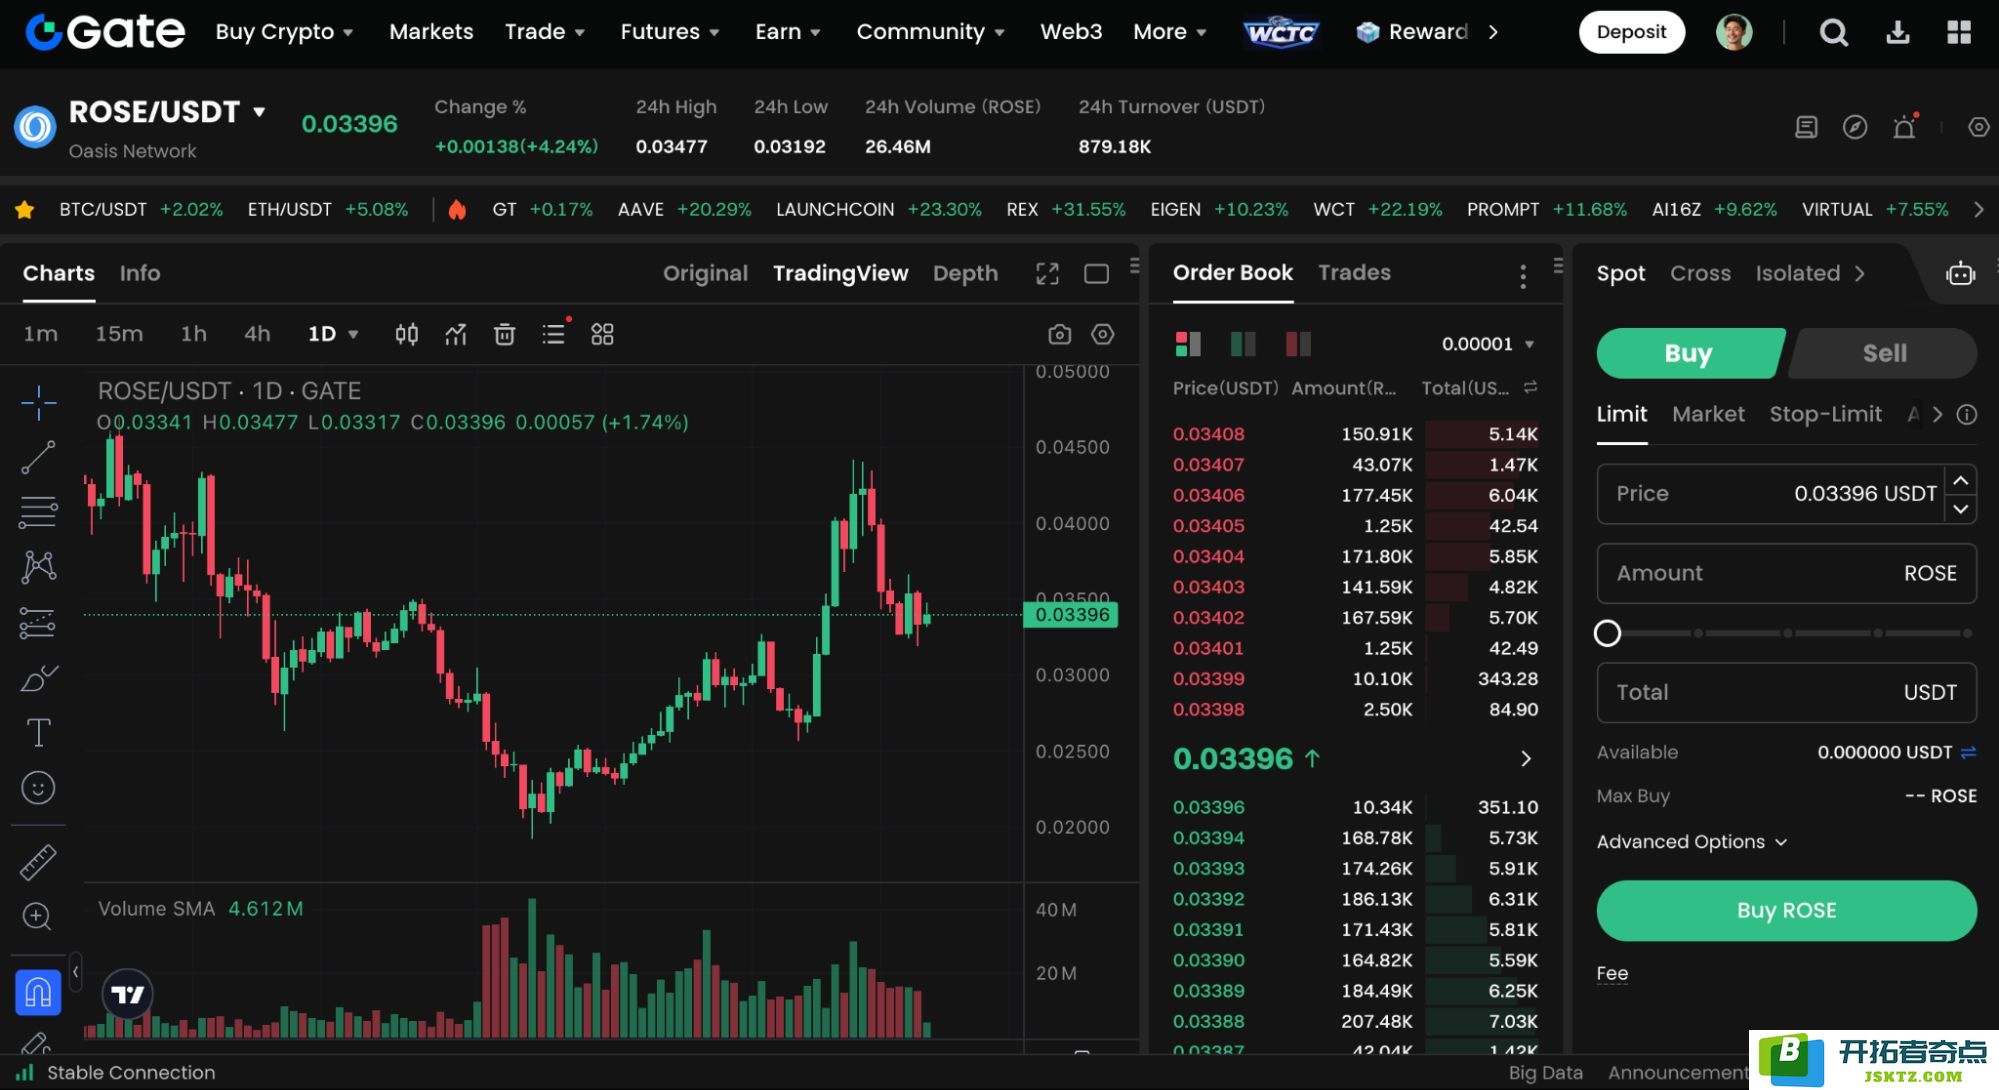Viewport: 1999px width, 1090px height.
Task: Select the brush drawing tool
Action: (38, 678)
